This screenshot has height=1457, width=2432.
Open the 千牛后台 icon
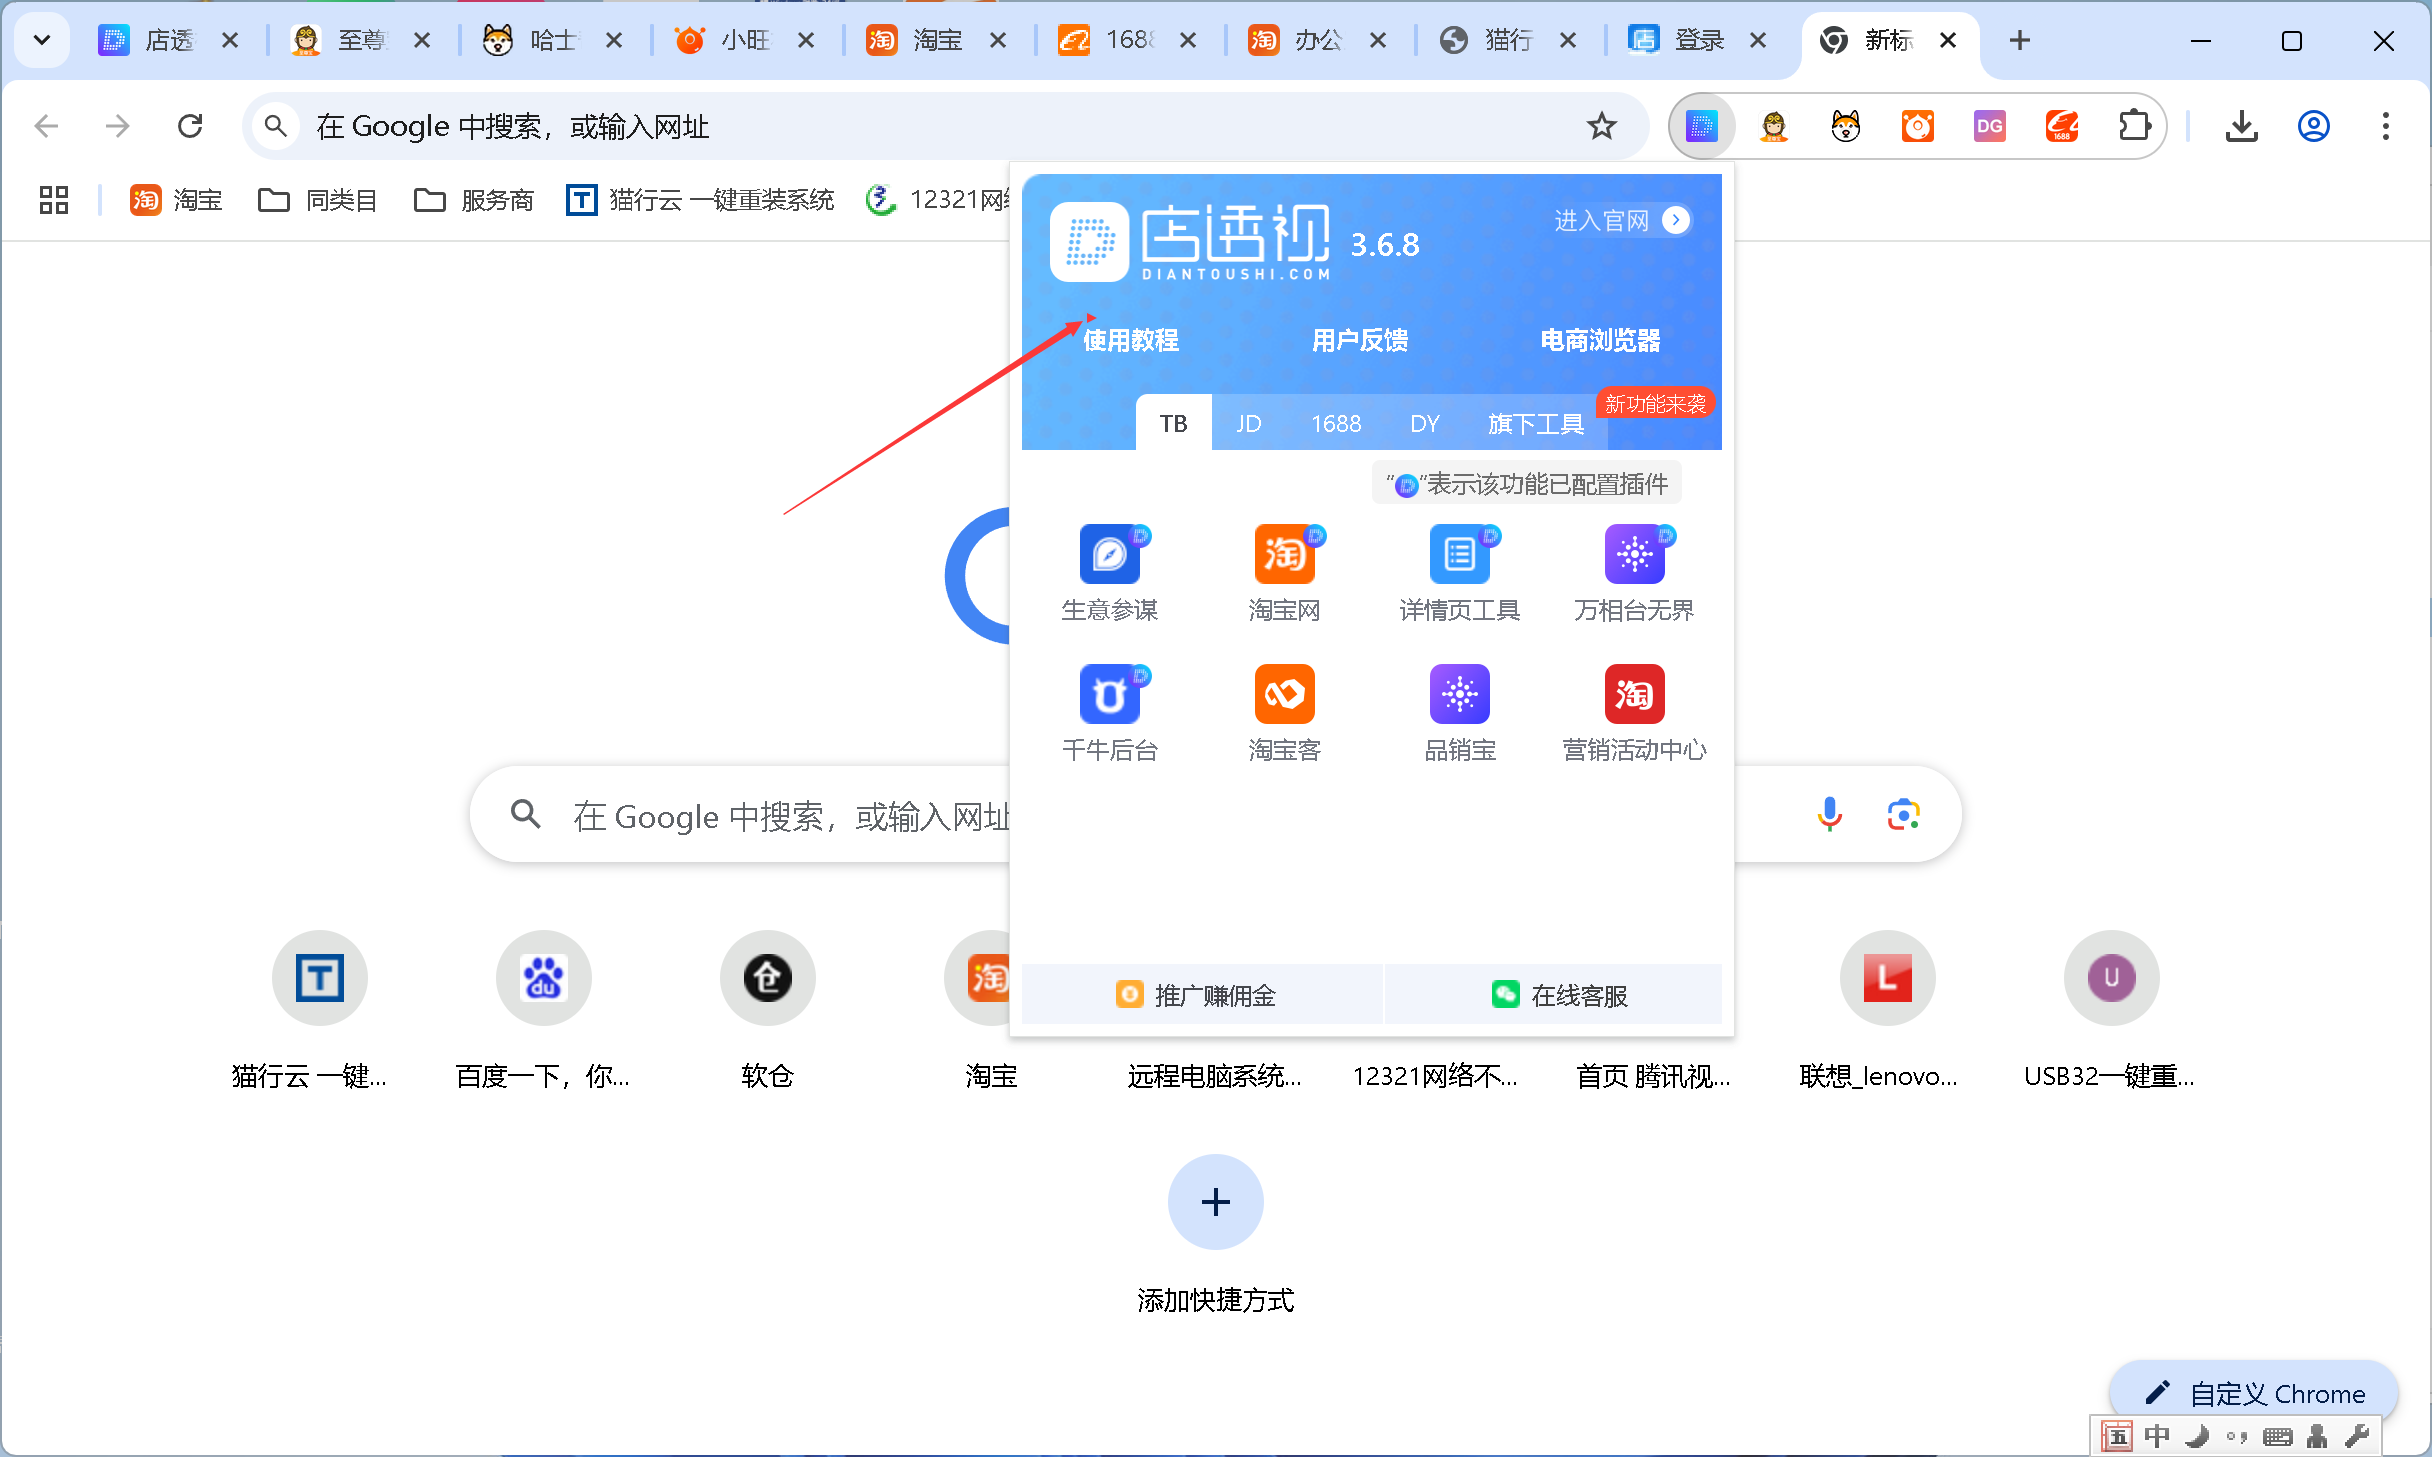[1110, 694]
